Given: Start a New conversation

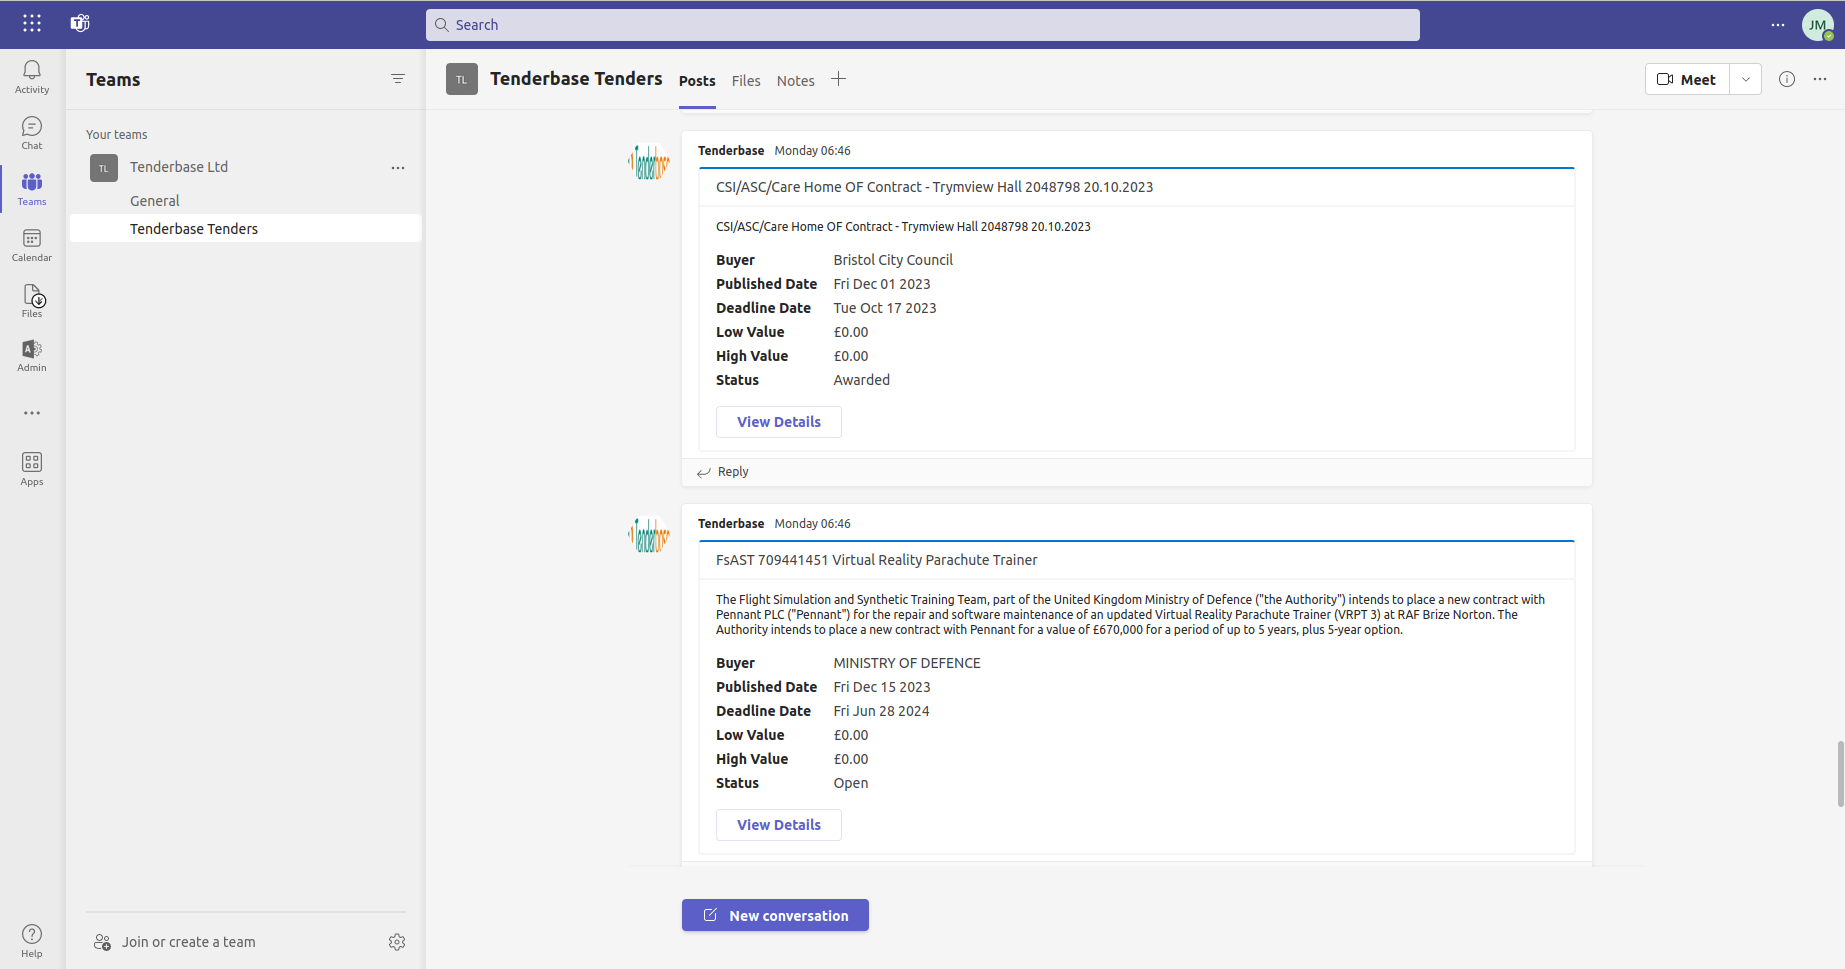Looking at the screenshot, I should coord(775,914).
